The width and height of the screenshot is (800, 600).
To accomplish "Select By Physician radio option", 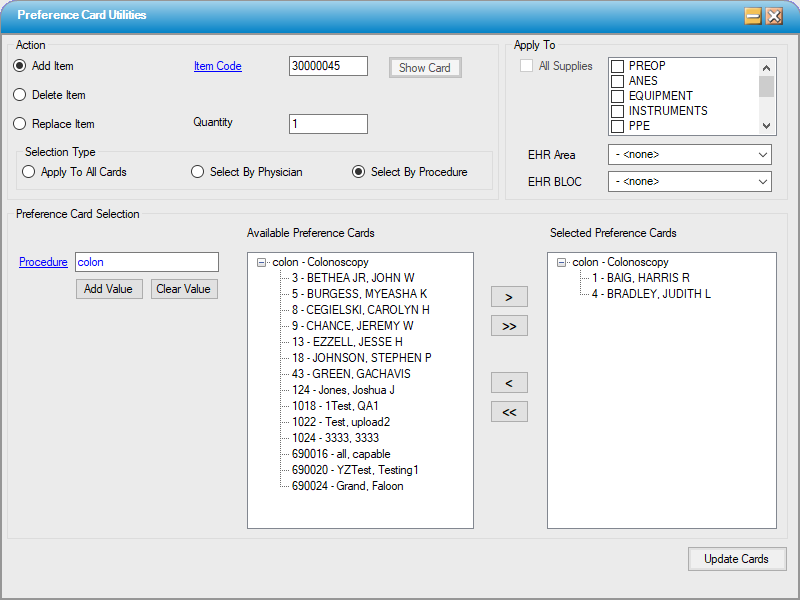I will (198, 172).
